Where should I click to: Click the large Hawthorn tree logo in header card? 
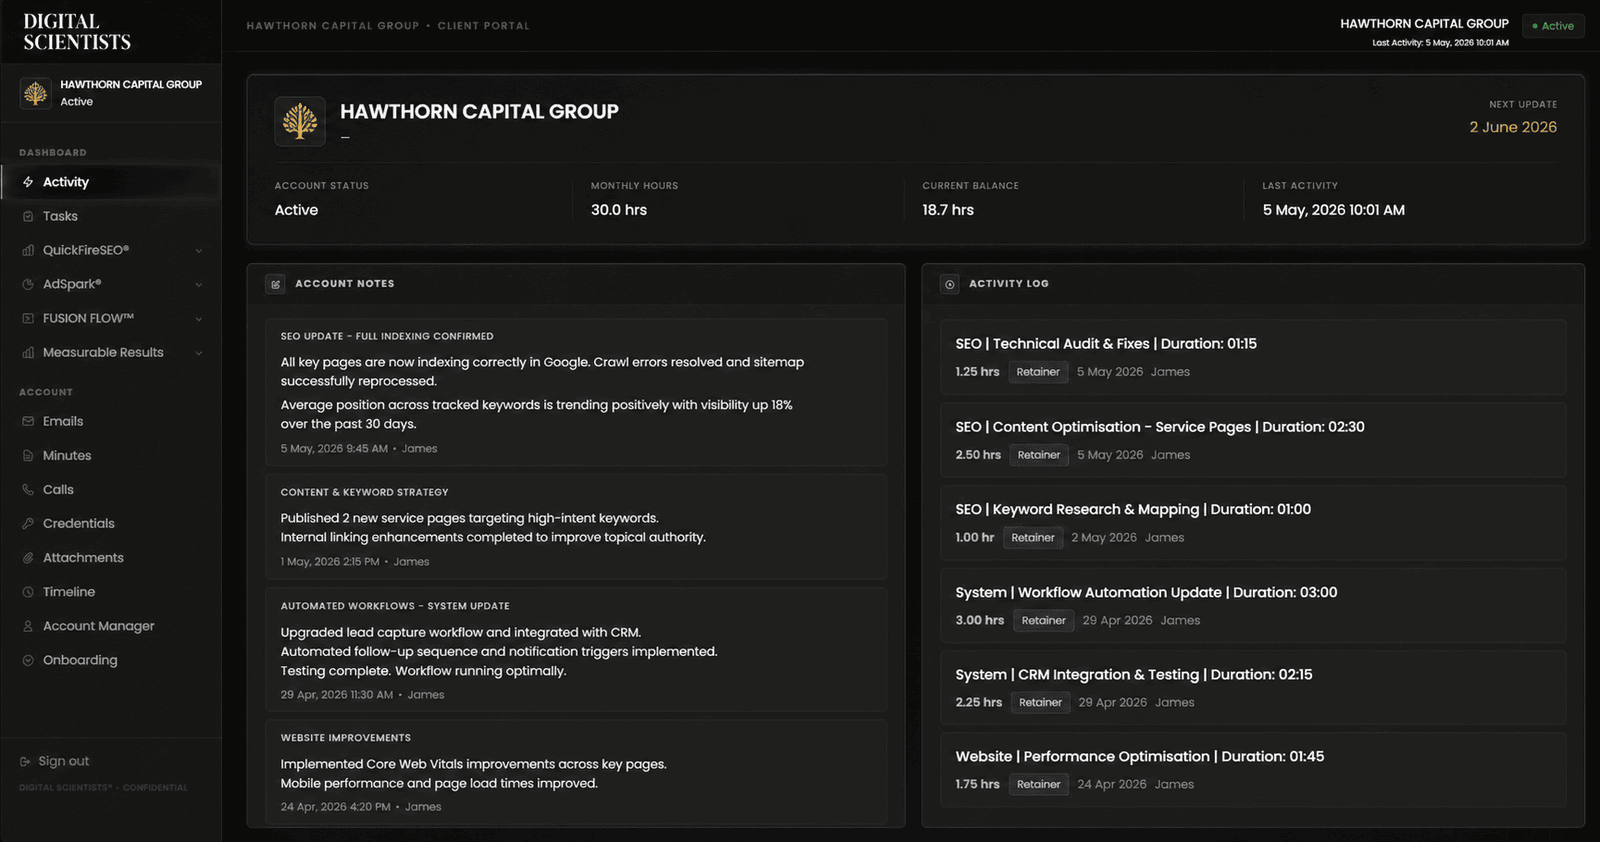[300, 122]
